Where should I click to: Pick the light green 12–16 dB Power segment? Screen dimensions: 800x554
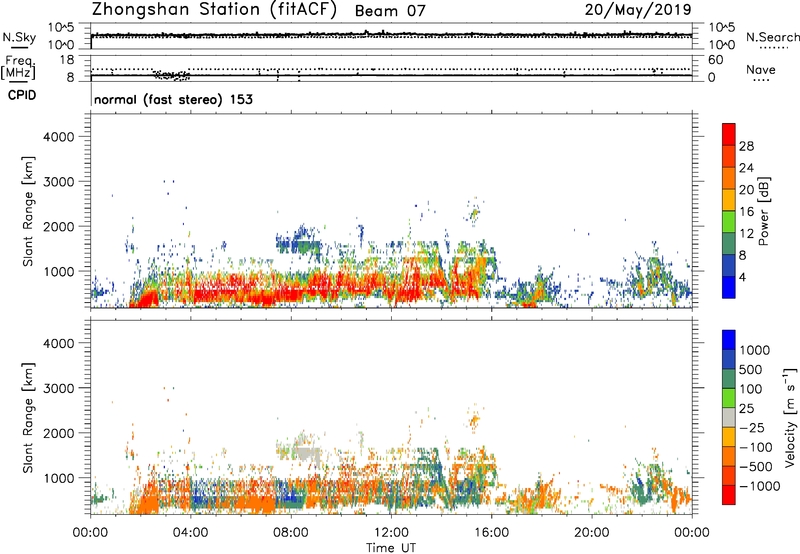729,222
